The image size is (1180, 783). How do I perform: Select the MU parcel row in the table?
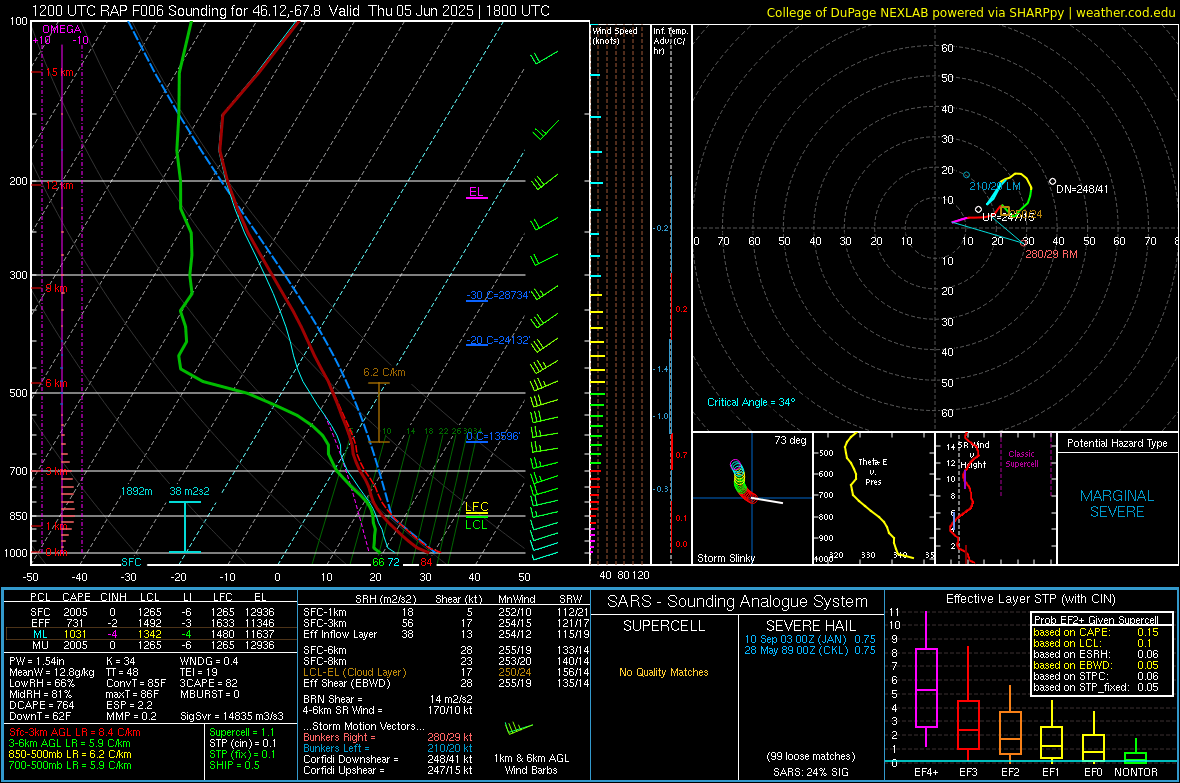point(151,645)
